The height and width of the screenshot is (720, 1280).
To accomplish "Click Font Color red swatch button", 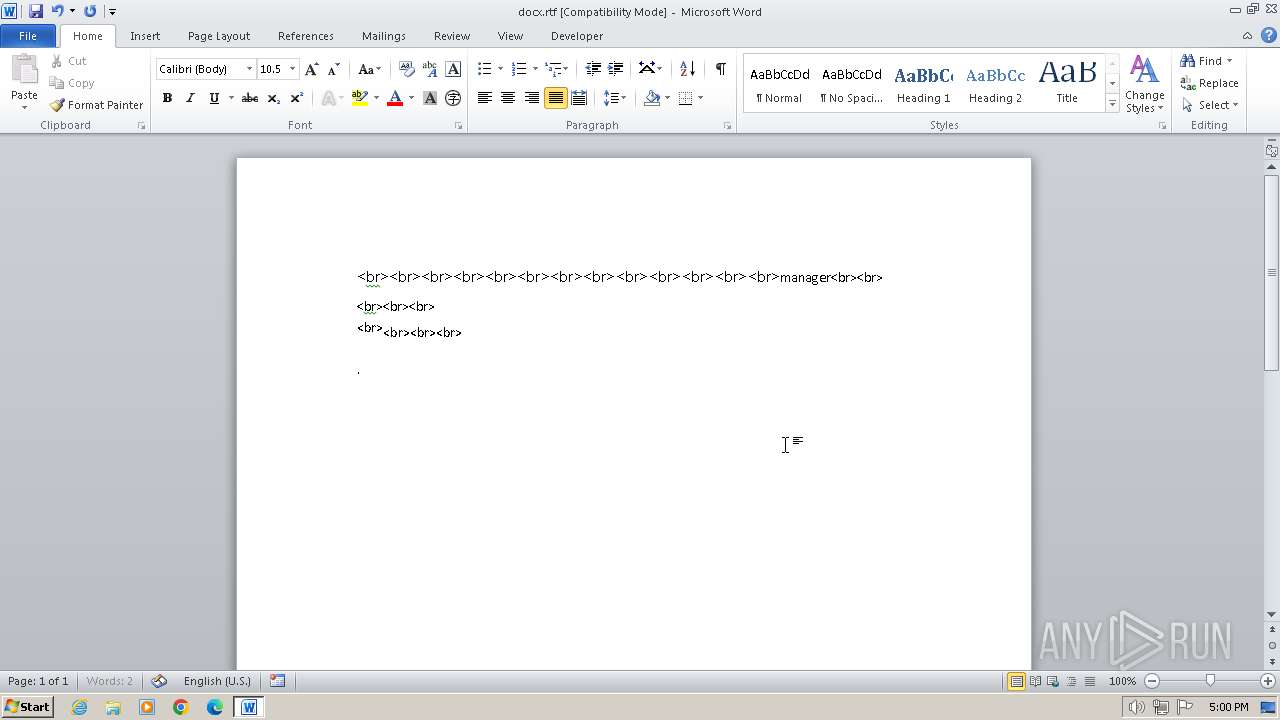I will point(395,98).
